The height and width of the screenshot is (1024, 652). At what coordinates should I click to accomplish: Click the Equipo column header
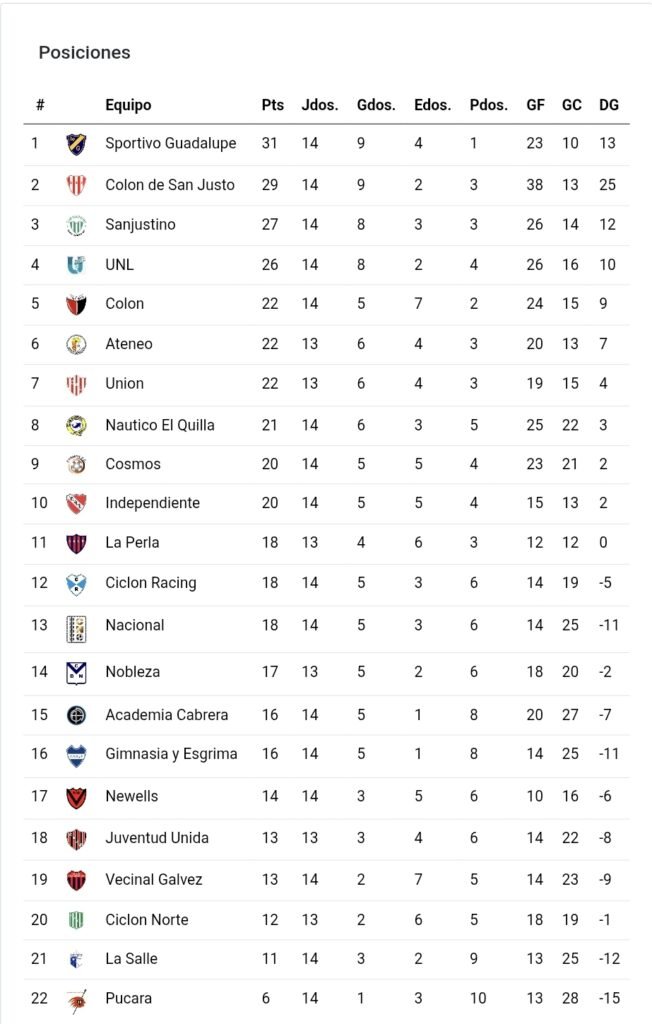pyautogui.click(x=128, y=105)
